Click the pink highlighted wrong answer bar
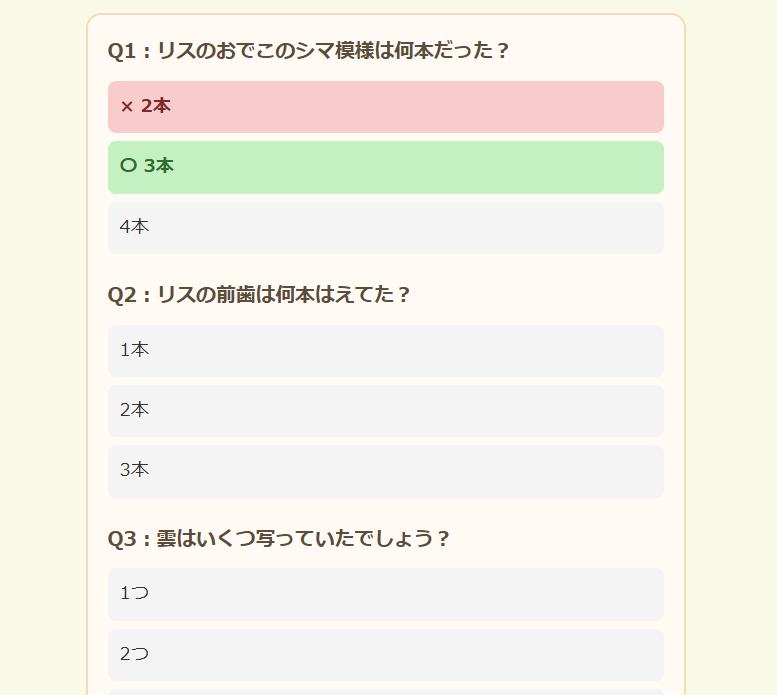This screenshot has width=777, height=695. (386, 107)
